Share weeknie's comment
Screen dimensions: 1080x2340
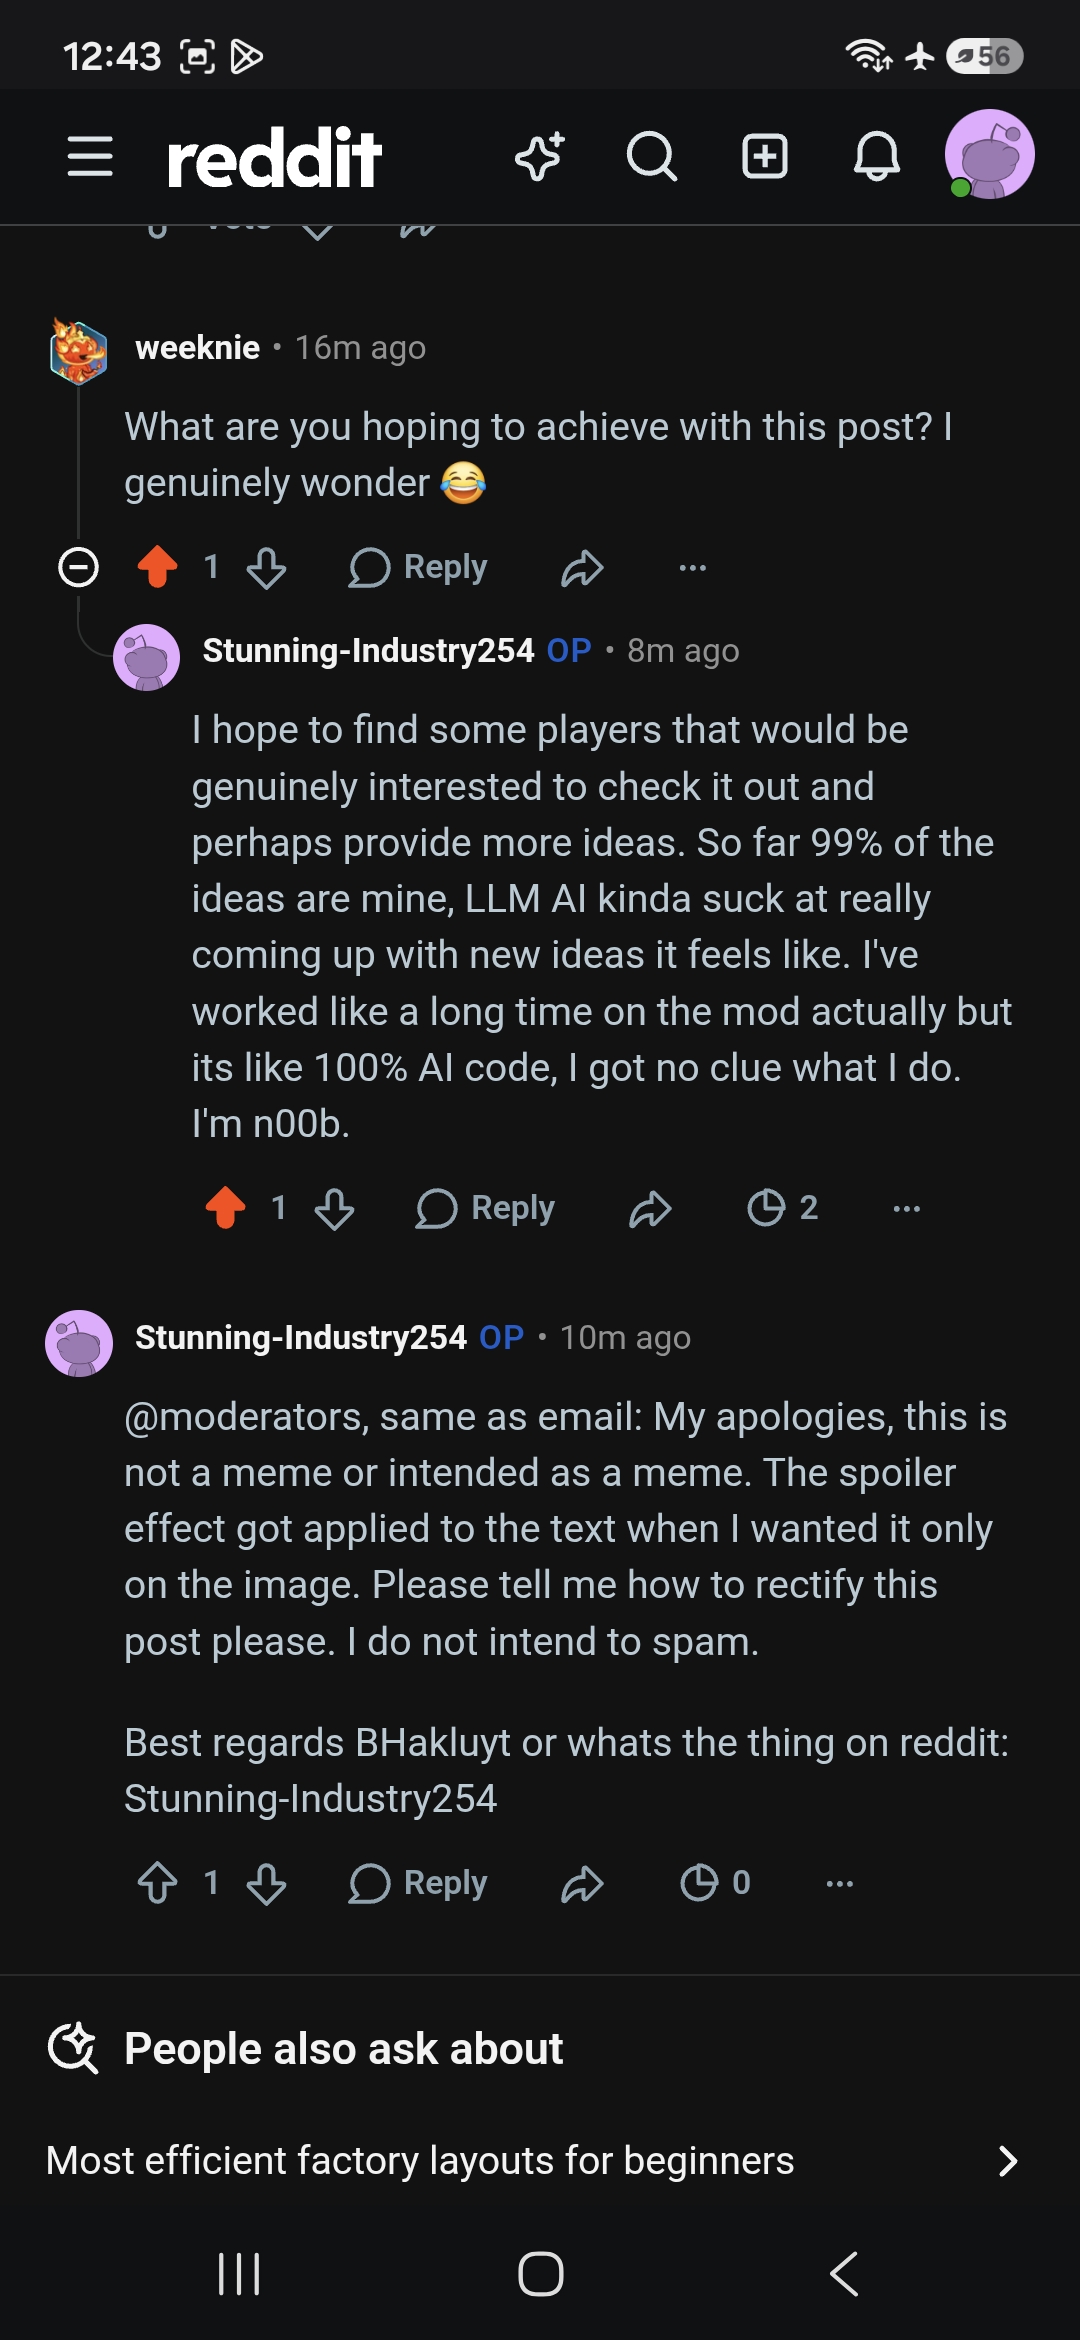tap(582, 568)
